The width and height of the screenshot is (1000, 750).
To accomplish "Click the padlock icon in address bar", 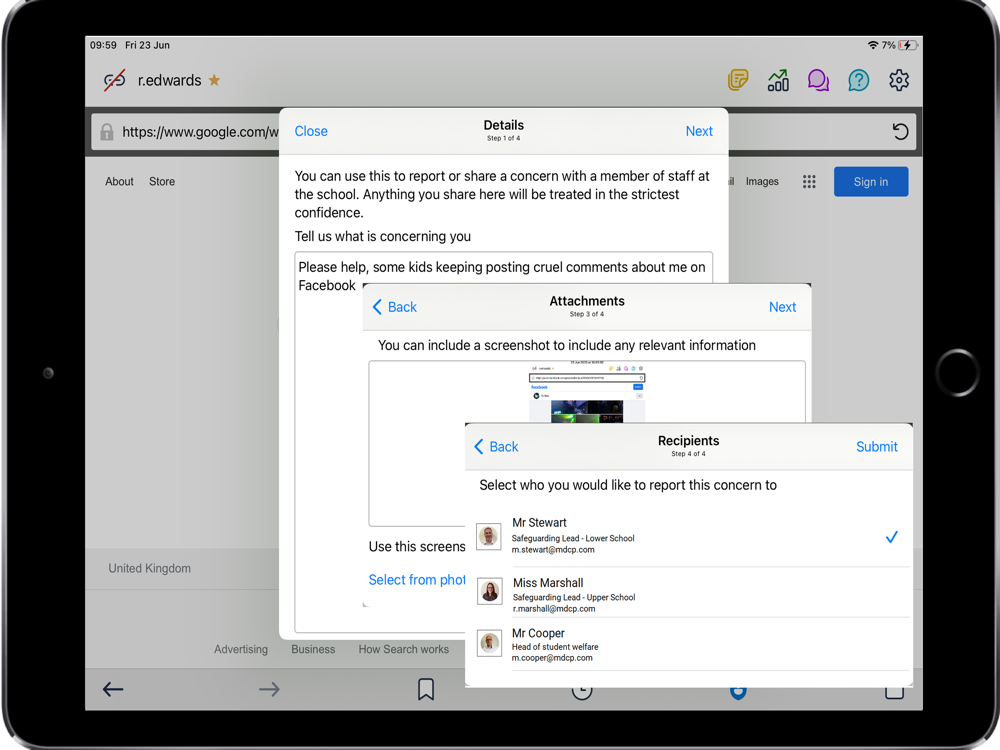I will [107, 132].
